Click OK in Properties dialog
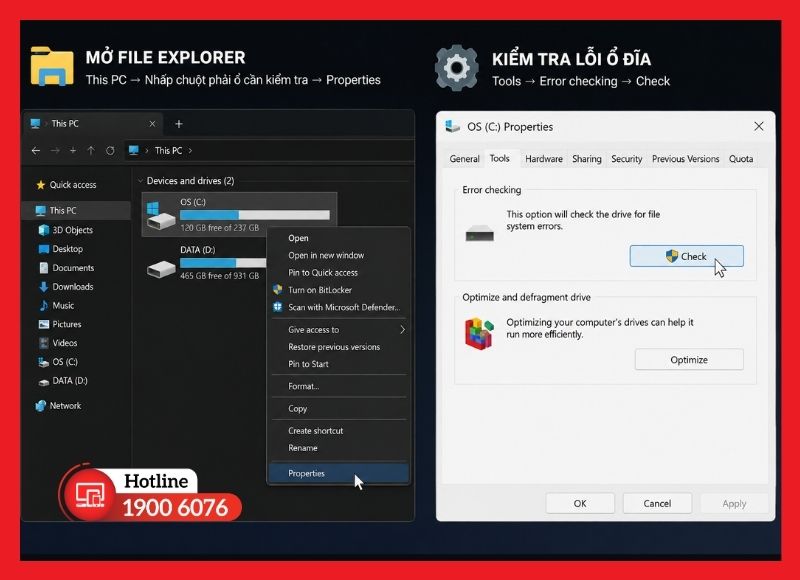Image resolution: width=800 pixels, height=580 pixels. (x=580, y=503)
